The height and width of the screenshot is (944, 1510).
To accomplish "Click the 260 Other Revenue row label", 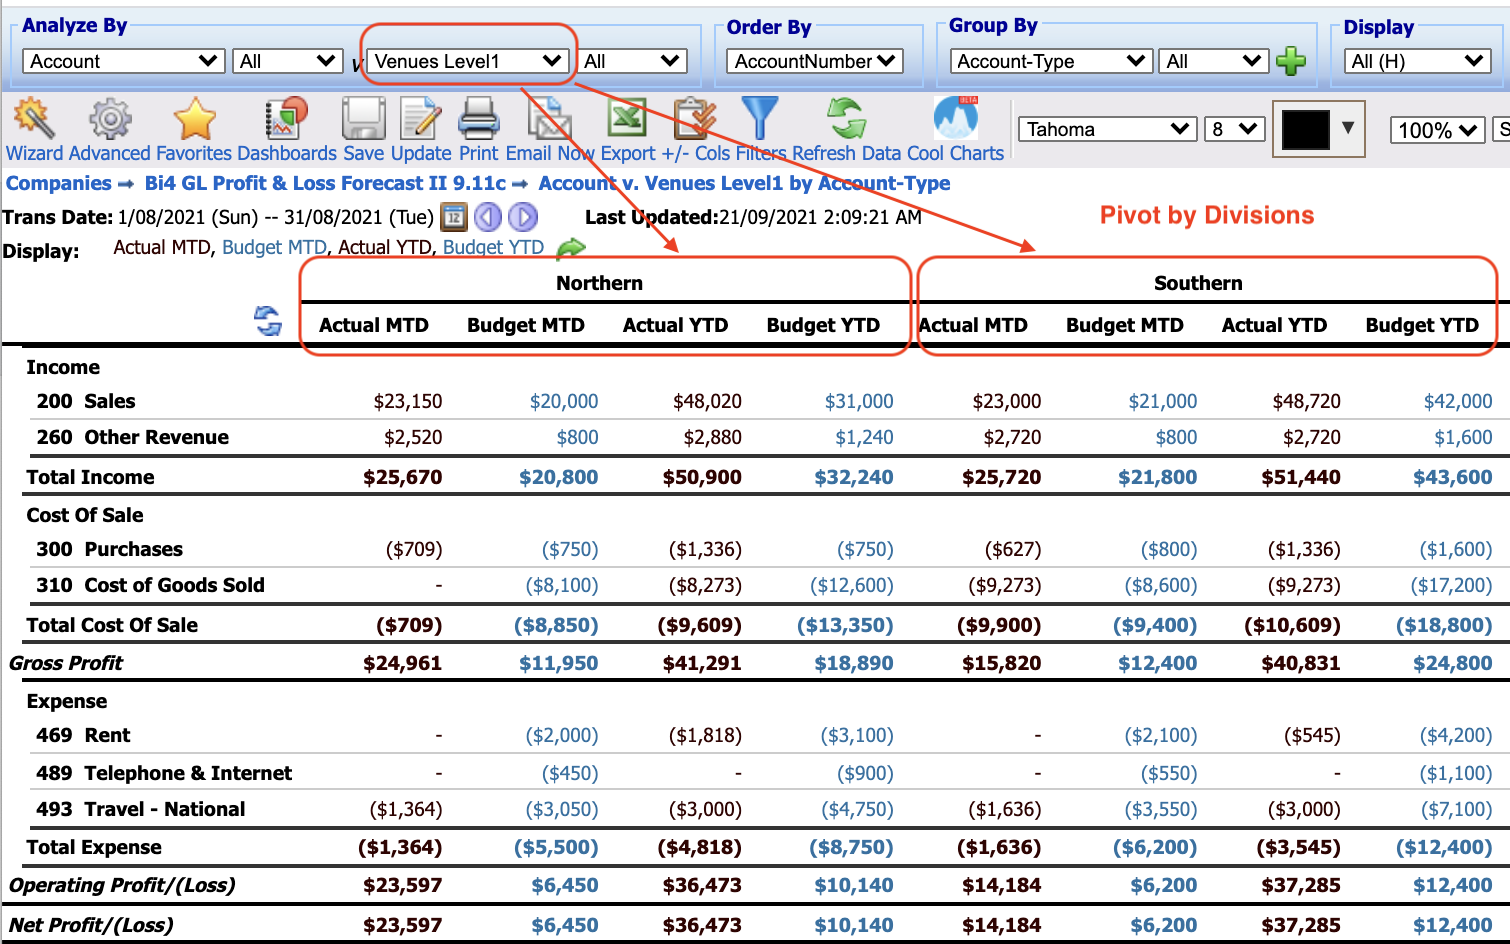I will point(133,437).
